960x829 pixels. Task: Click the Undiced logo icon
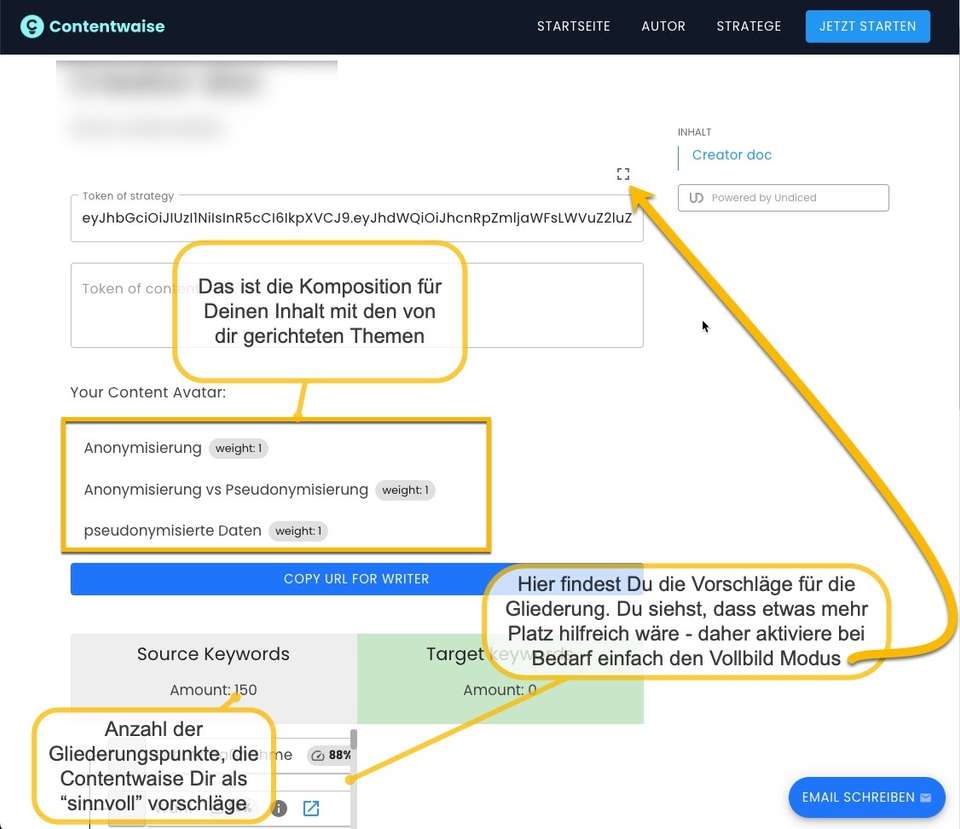coord(697,198)
